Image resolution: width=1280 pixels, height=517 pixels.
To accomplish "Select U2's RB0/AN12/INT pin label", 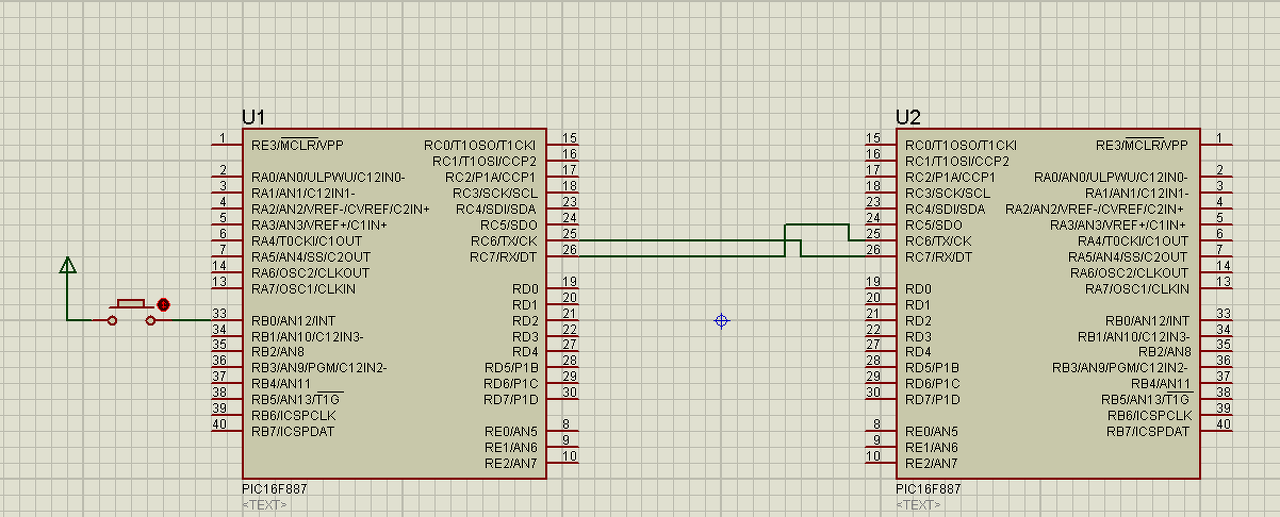I will 1147,320.
